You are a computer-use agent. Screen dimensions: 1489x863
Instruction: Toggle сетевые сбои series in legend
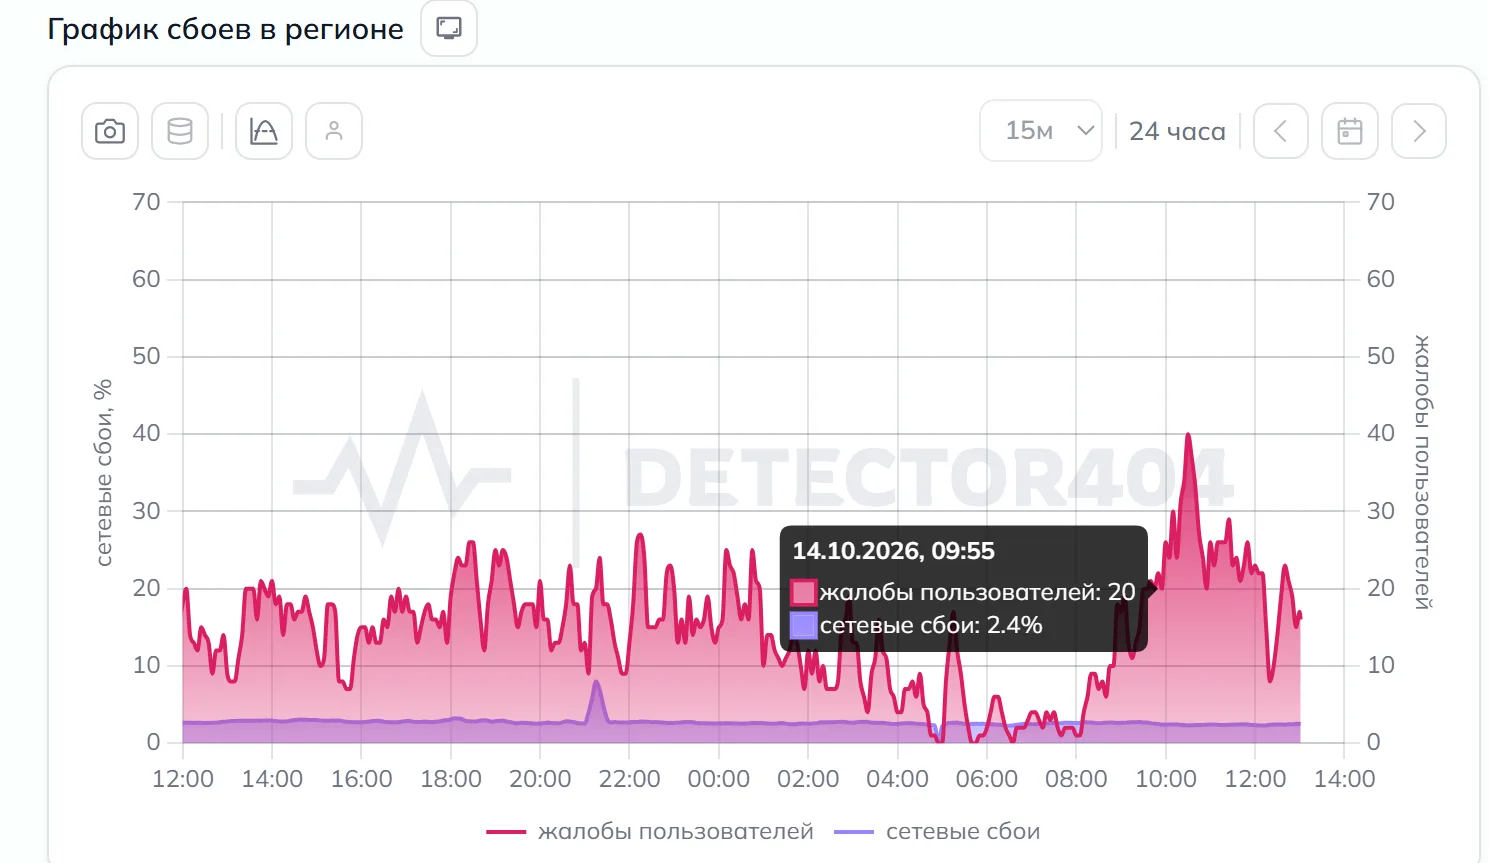(963, 831)
